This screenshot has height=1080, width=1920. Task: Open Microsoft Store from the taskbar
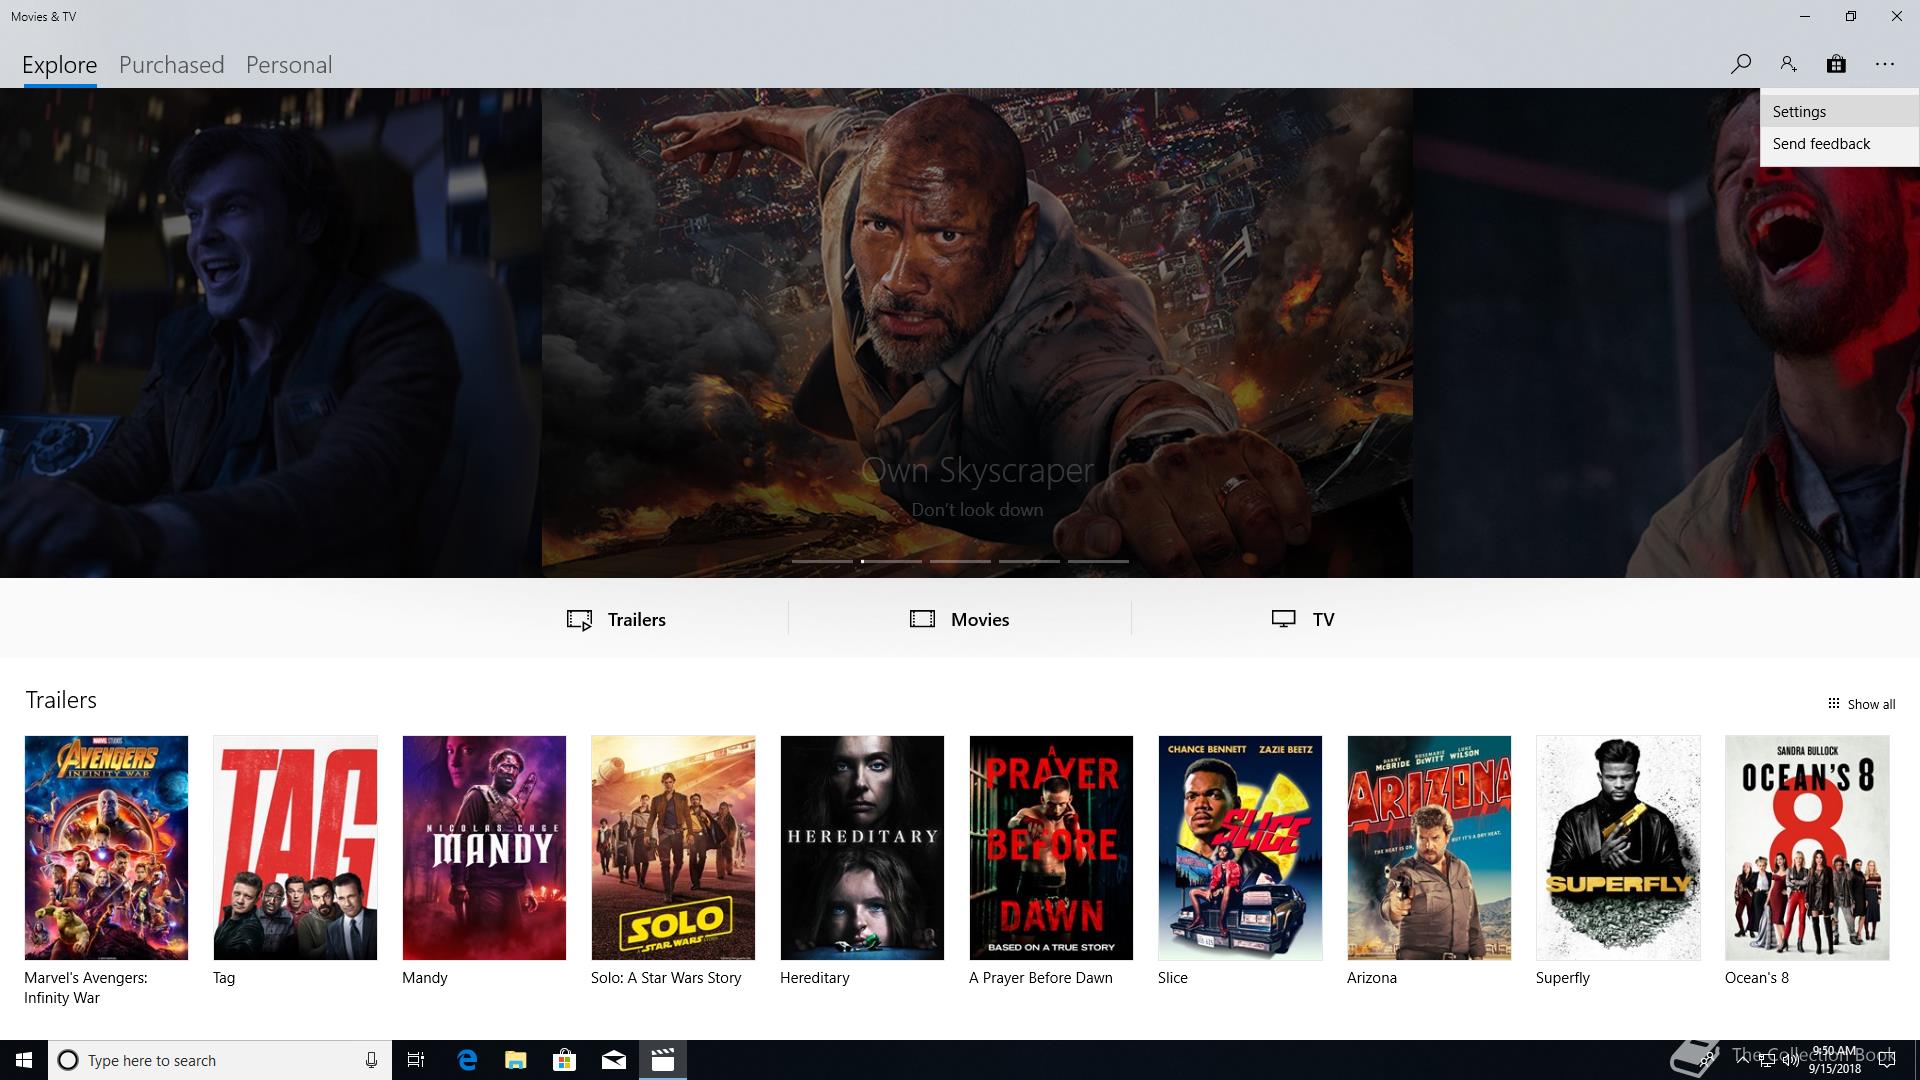click(x=565, y=1060)
